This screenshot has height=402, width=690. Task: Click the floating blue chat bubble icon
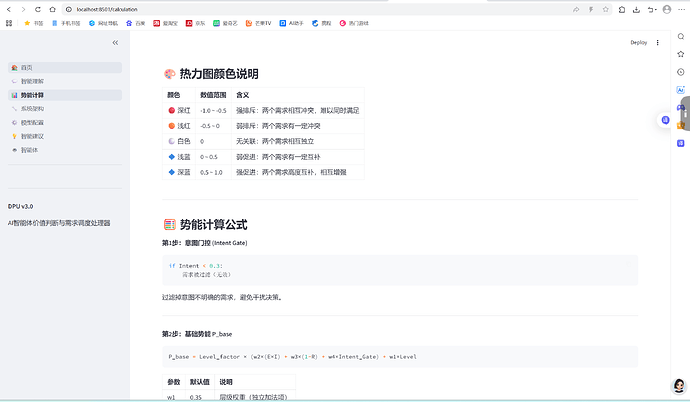point(665,120)
